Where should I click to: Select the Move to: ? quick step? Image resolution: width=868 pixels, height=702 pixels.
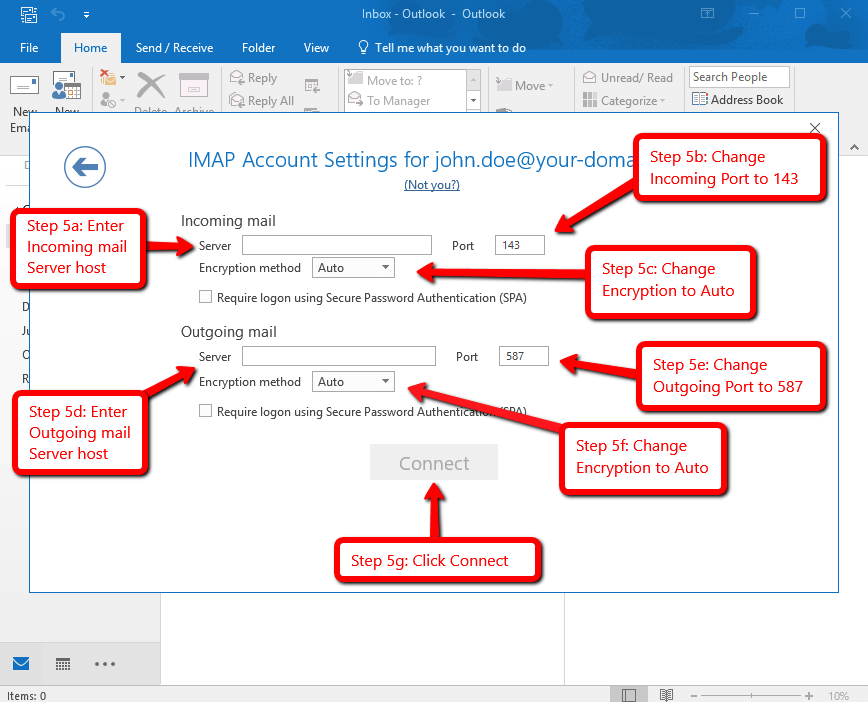[405, 80]
